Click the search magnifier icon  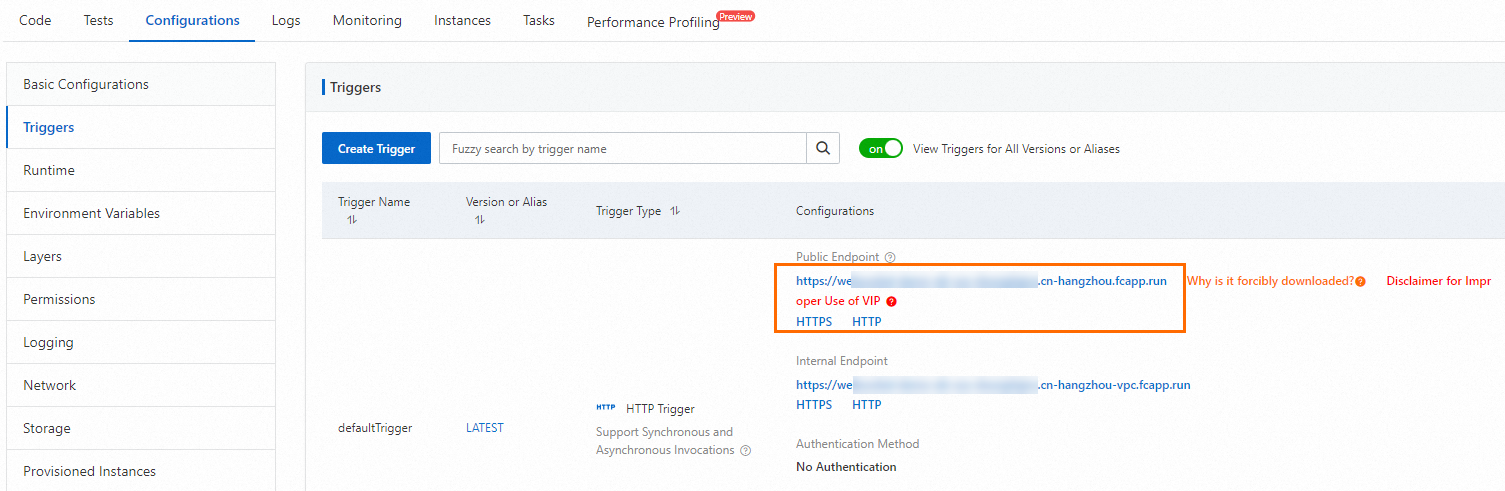tap(822, 148)
